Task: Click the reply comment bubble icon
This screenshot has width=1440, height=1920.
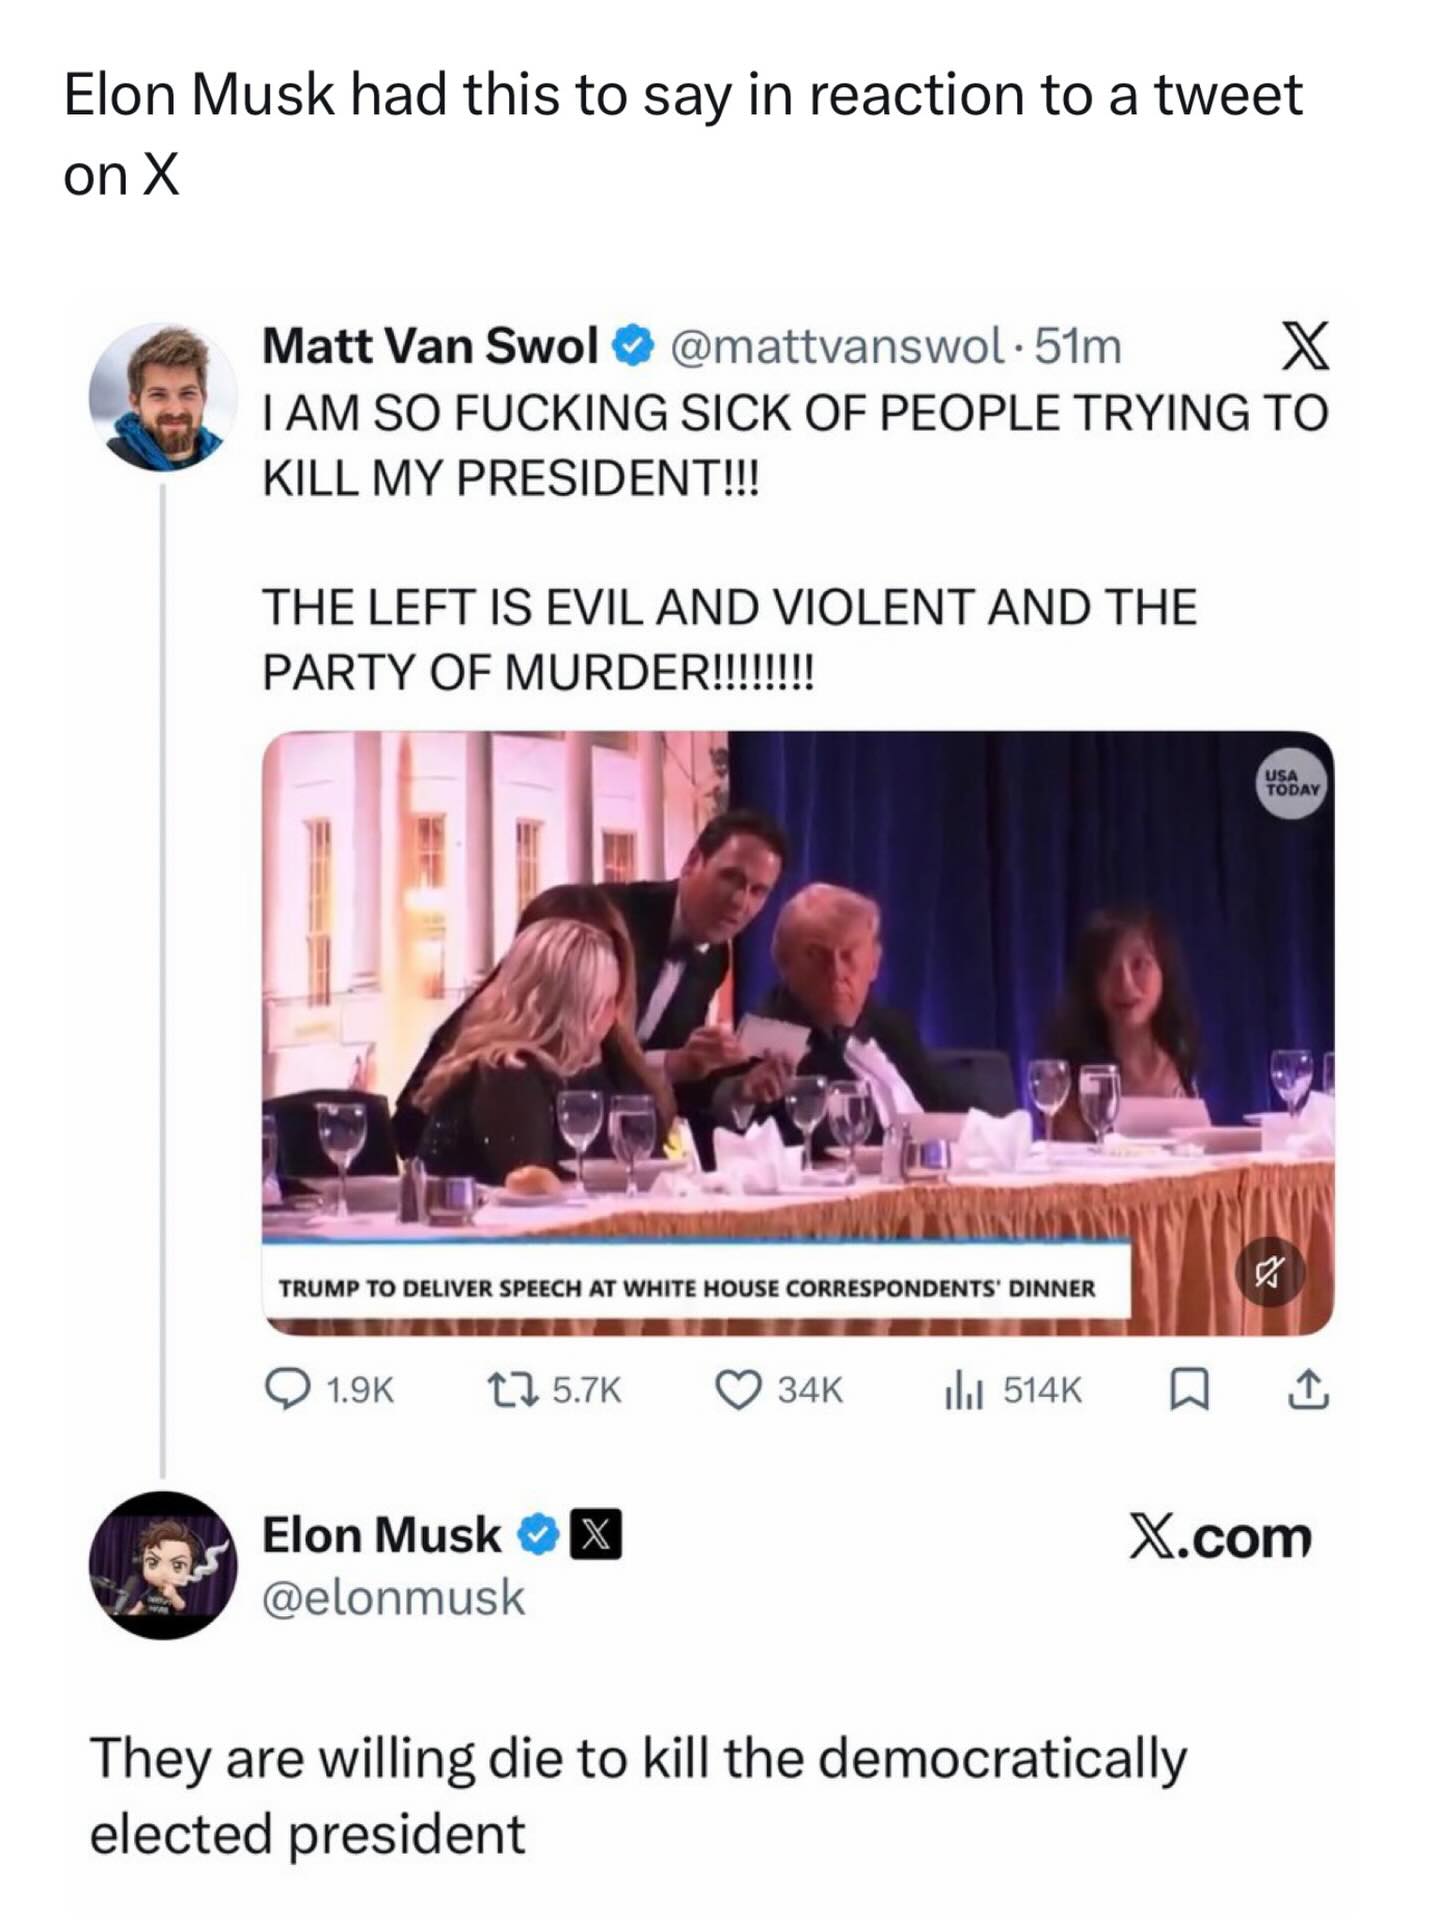Action: point(286,1389)
